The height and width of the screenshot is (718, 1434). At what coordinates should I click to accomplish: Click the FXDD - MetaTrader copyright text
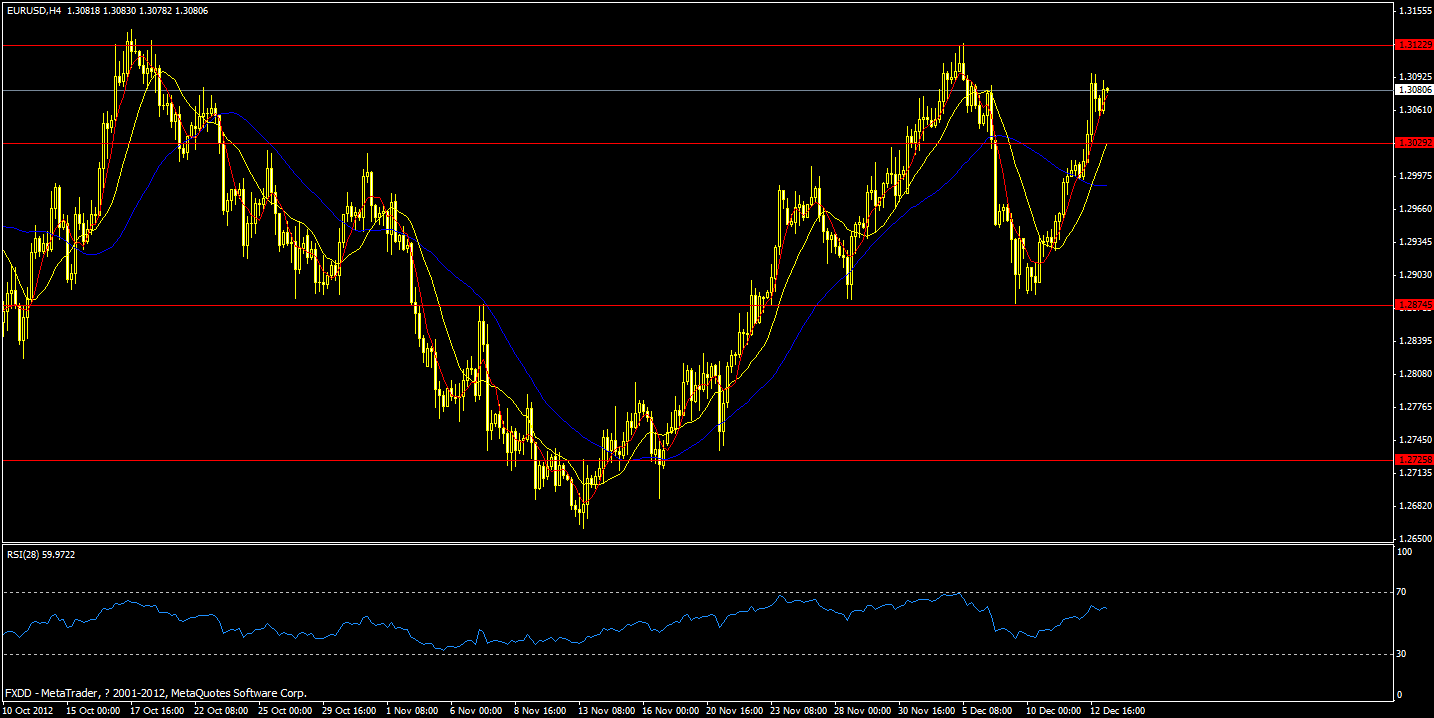coord(155,692)
